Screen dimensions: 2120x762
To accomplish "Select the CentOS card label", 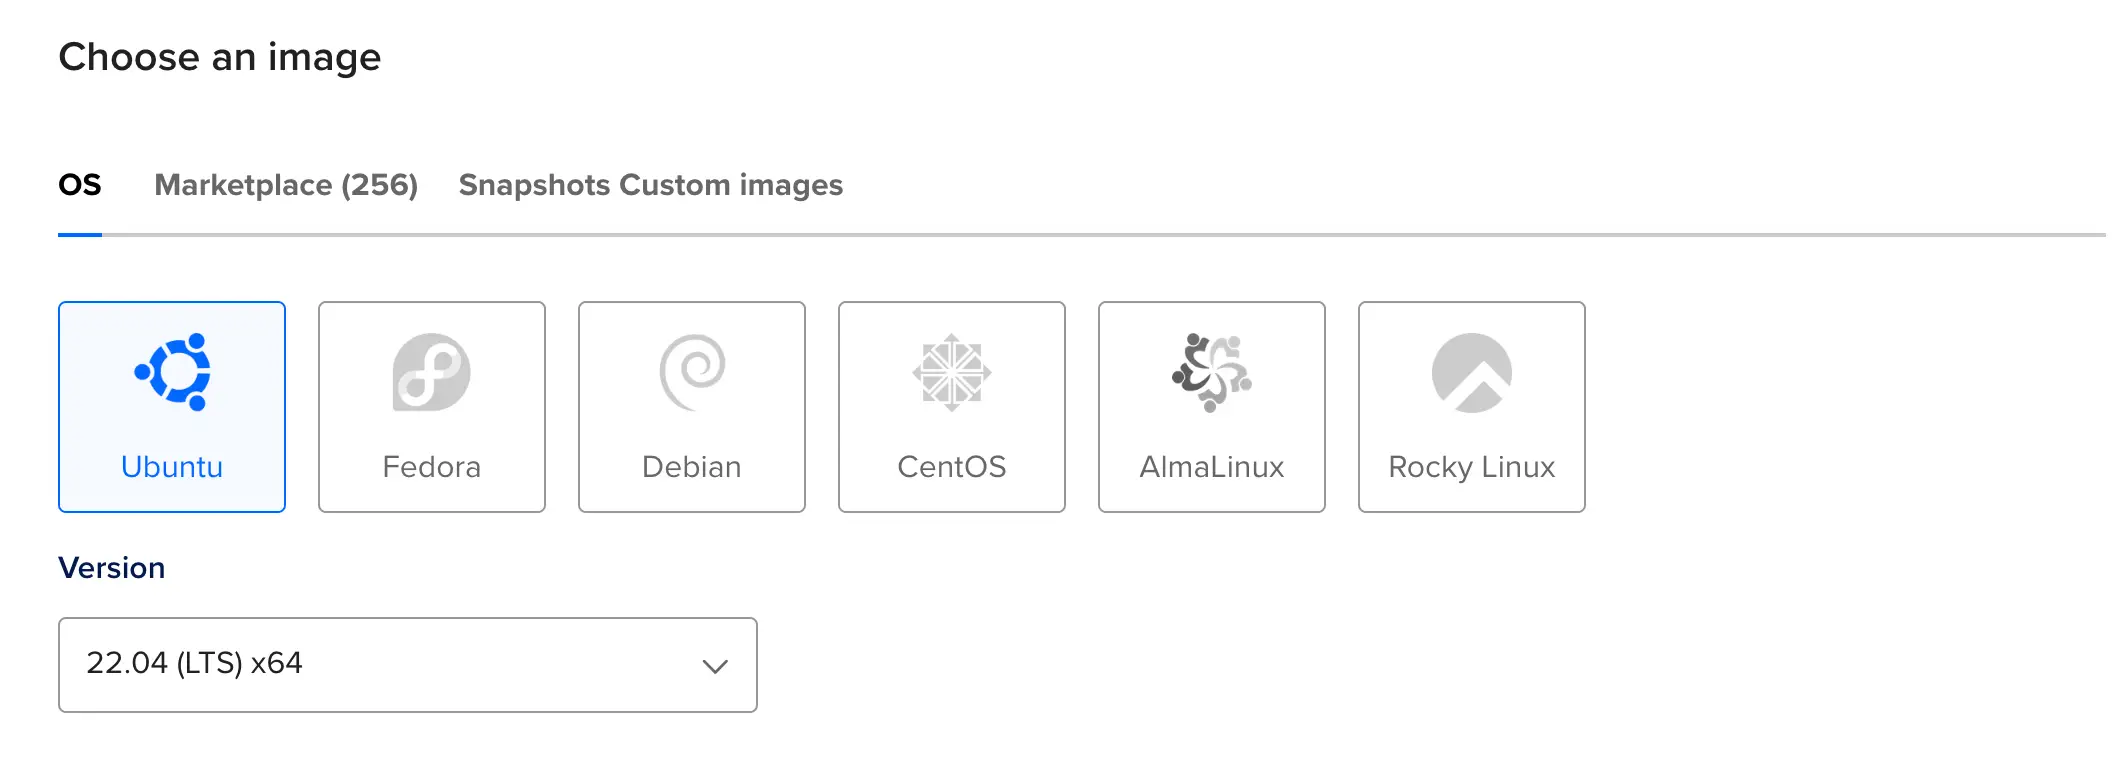I will pos(952,467).
